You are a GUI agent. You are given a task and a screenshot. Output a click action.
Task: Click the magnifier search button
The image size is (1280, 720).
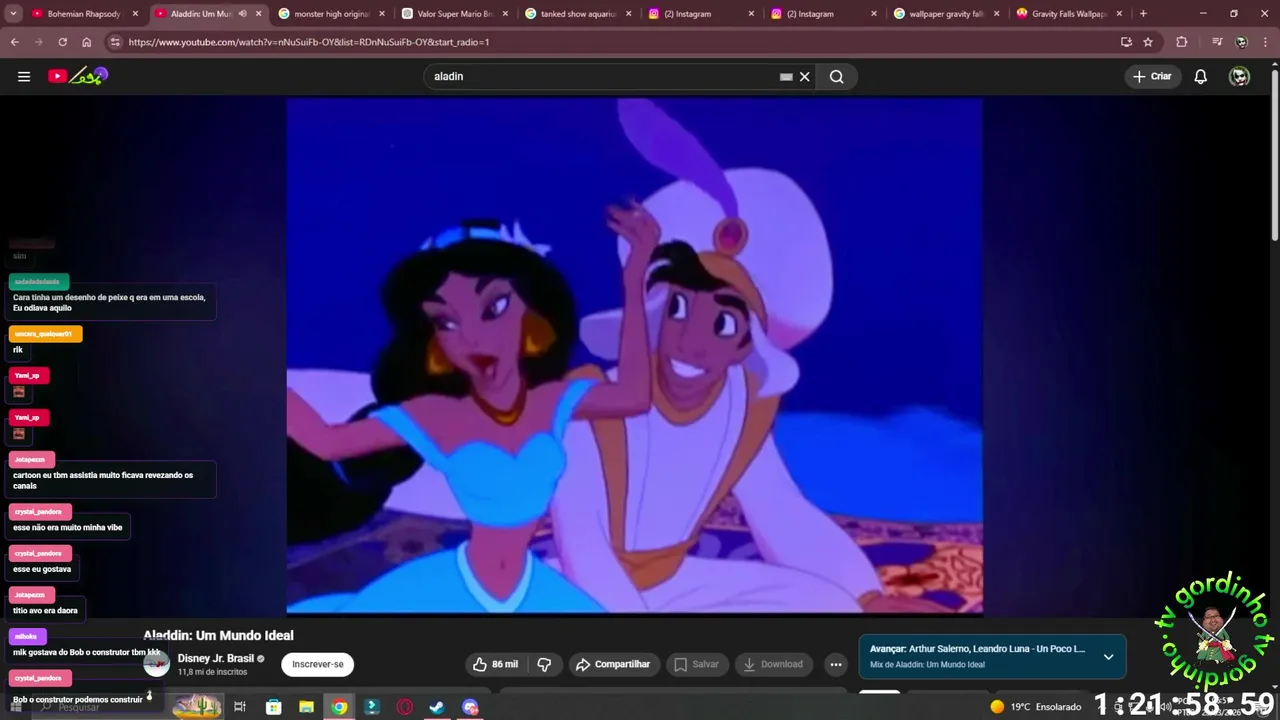(x=837, y=76)
